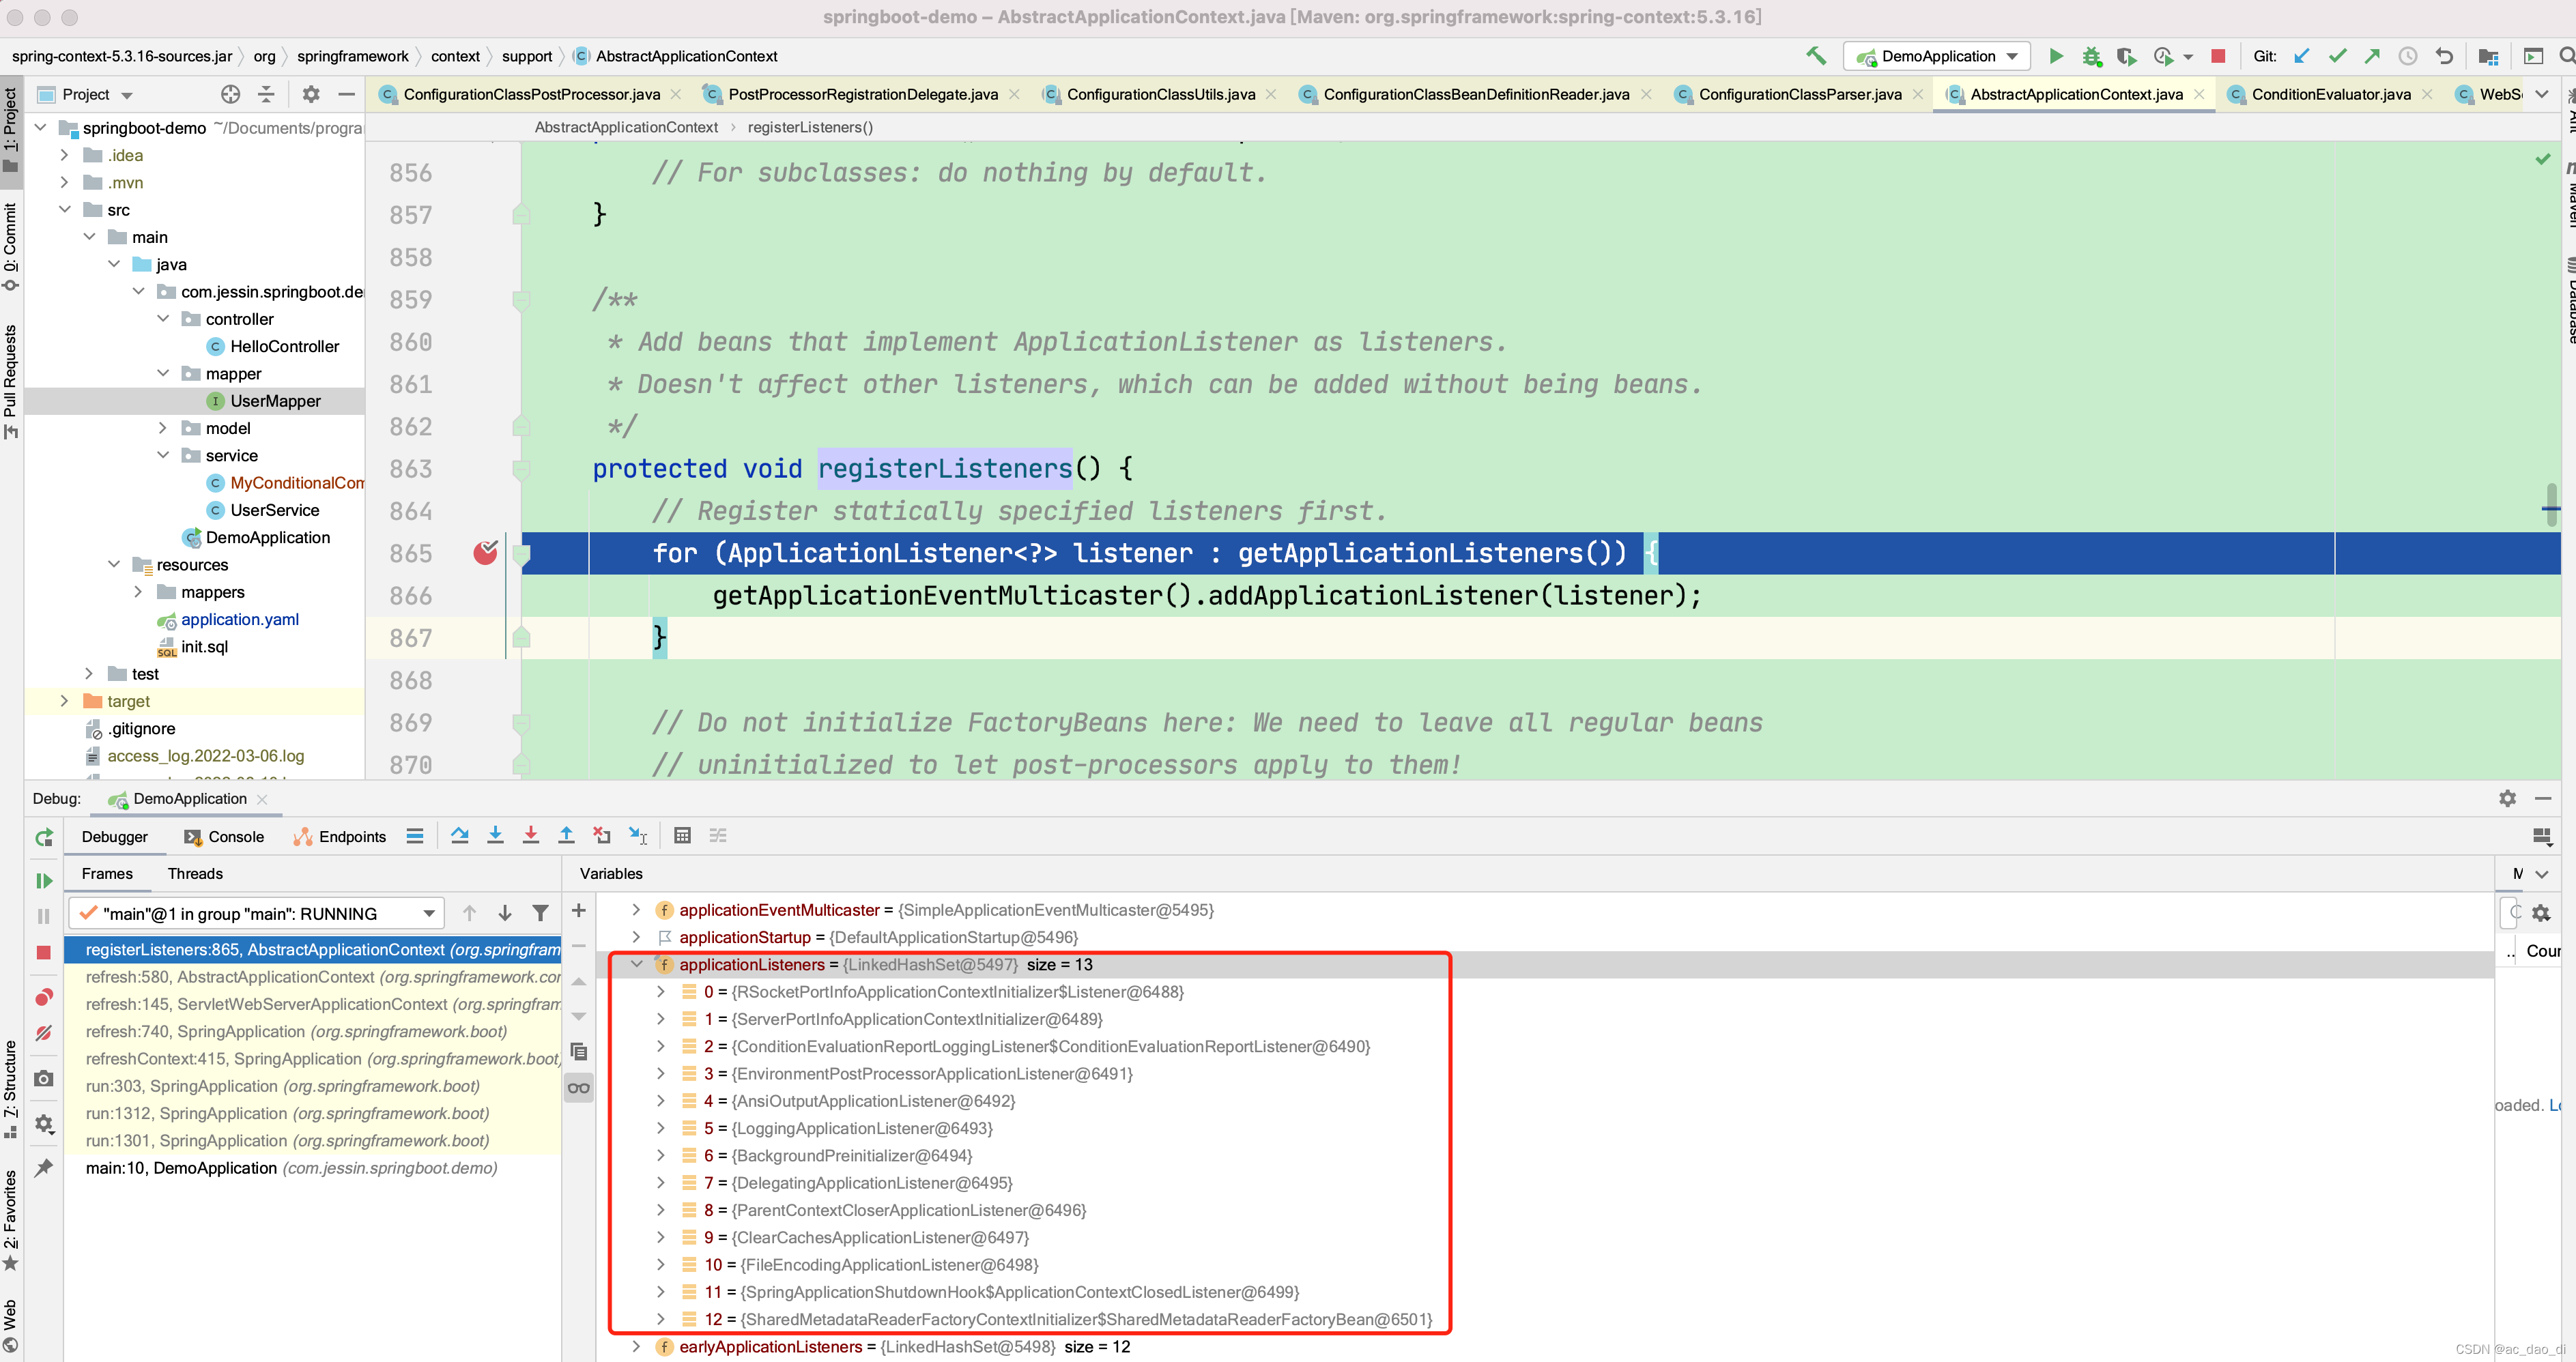This screenshot has width=2576, height=1362.
Task: Open View Breakpoints double red circle icon
Action: 44,997
